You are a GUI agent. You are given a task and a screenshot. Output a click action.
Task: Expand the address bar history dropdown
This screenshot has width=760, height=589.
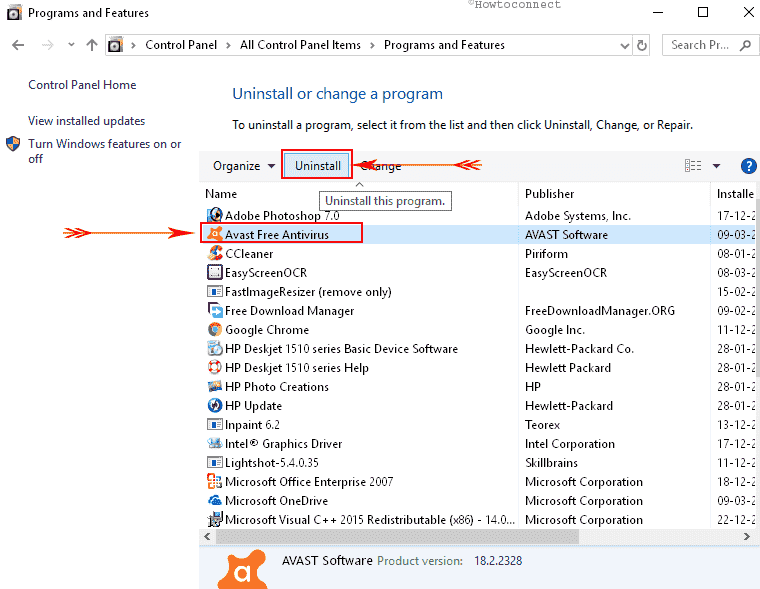pos(625,45)
